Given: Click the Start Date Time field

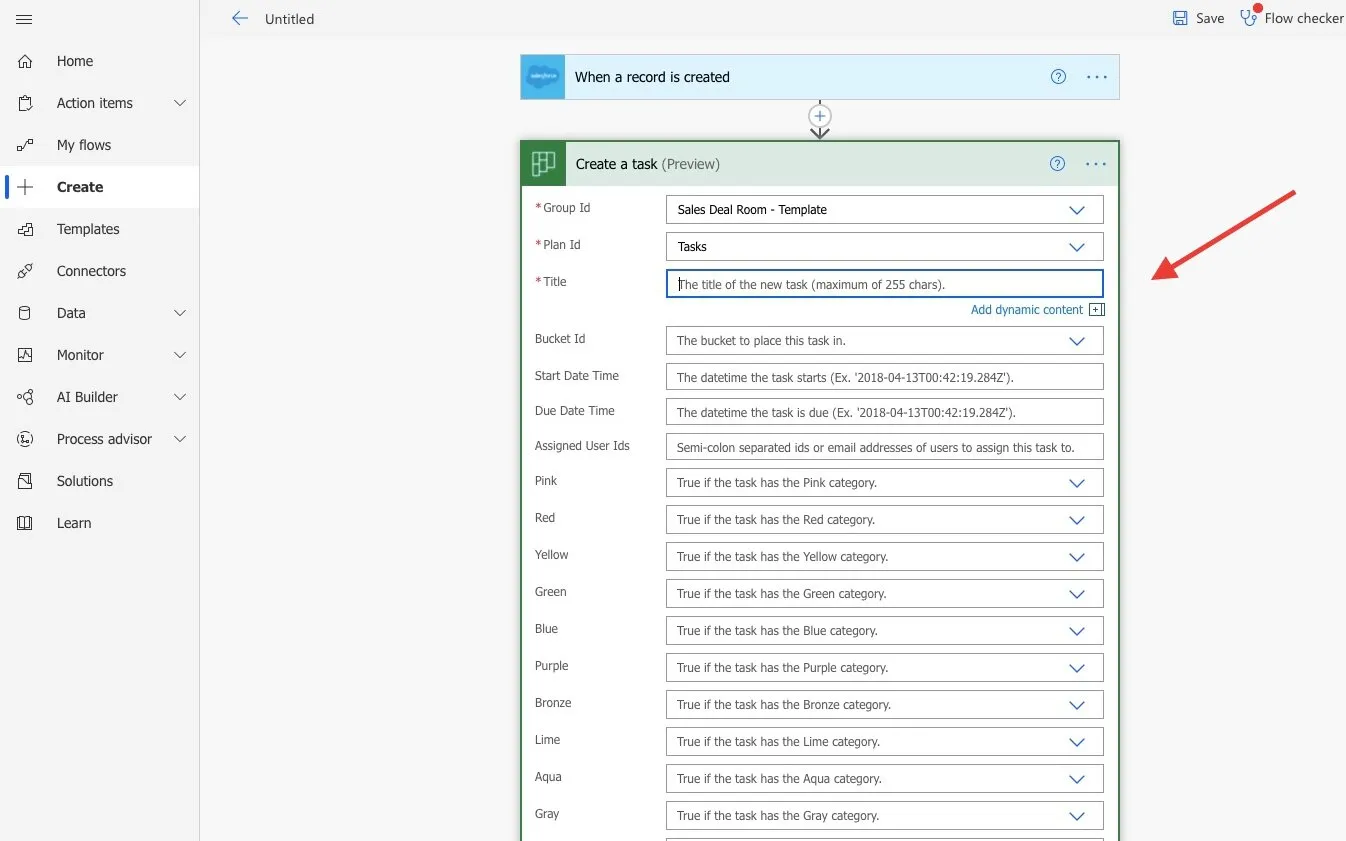Looking at the screenshot, I should 885,377.
